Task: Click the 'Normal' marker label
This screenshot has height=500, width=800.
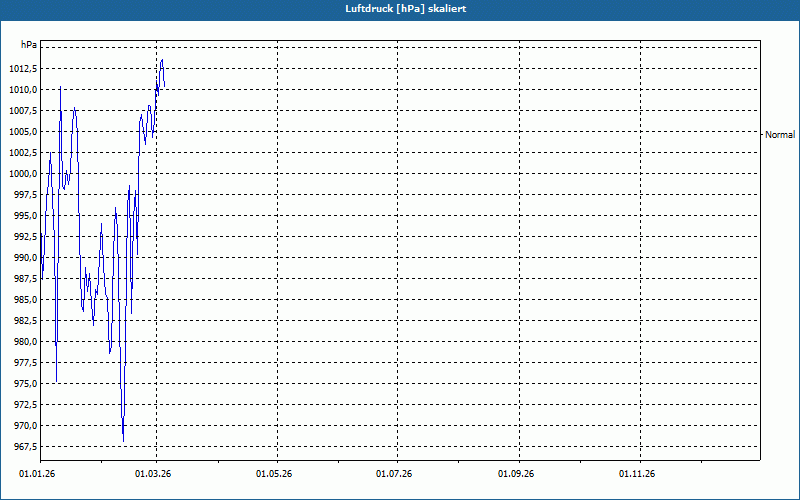Action: [x=780, y=135]
